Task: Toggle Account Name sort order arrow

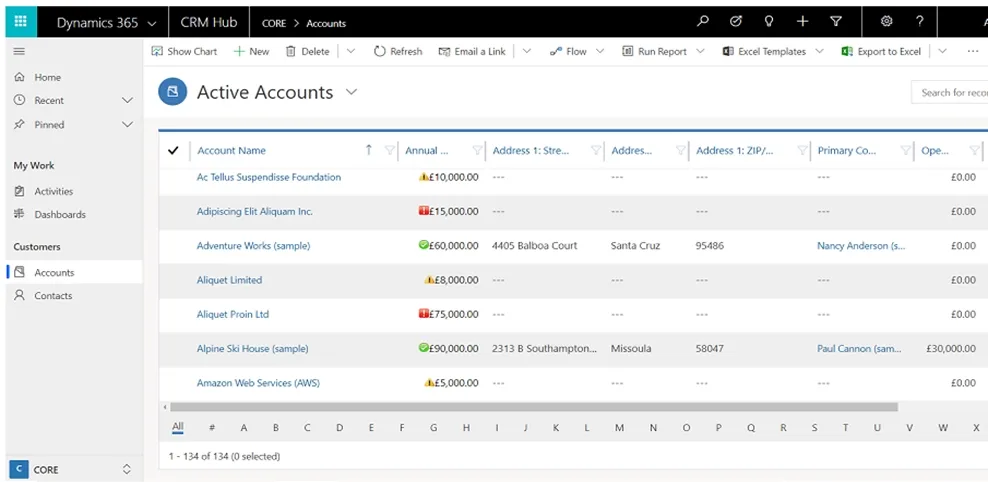Action: 369,150
